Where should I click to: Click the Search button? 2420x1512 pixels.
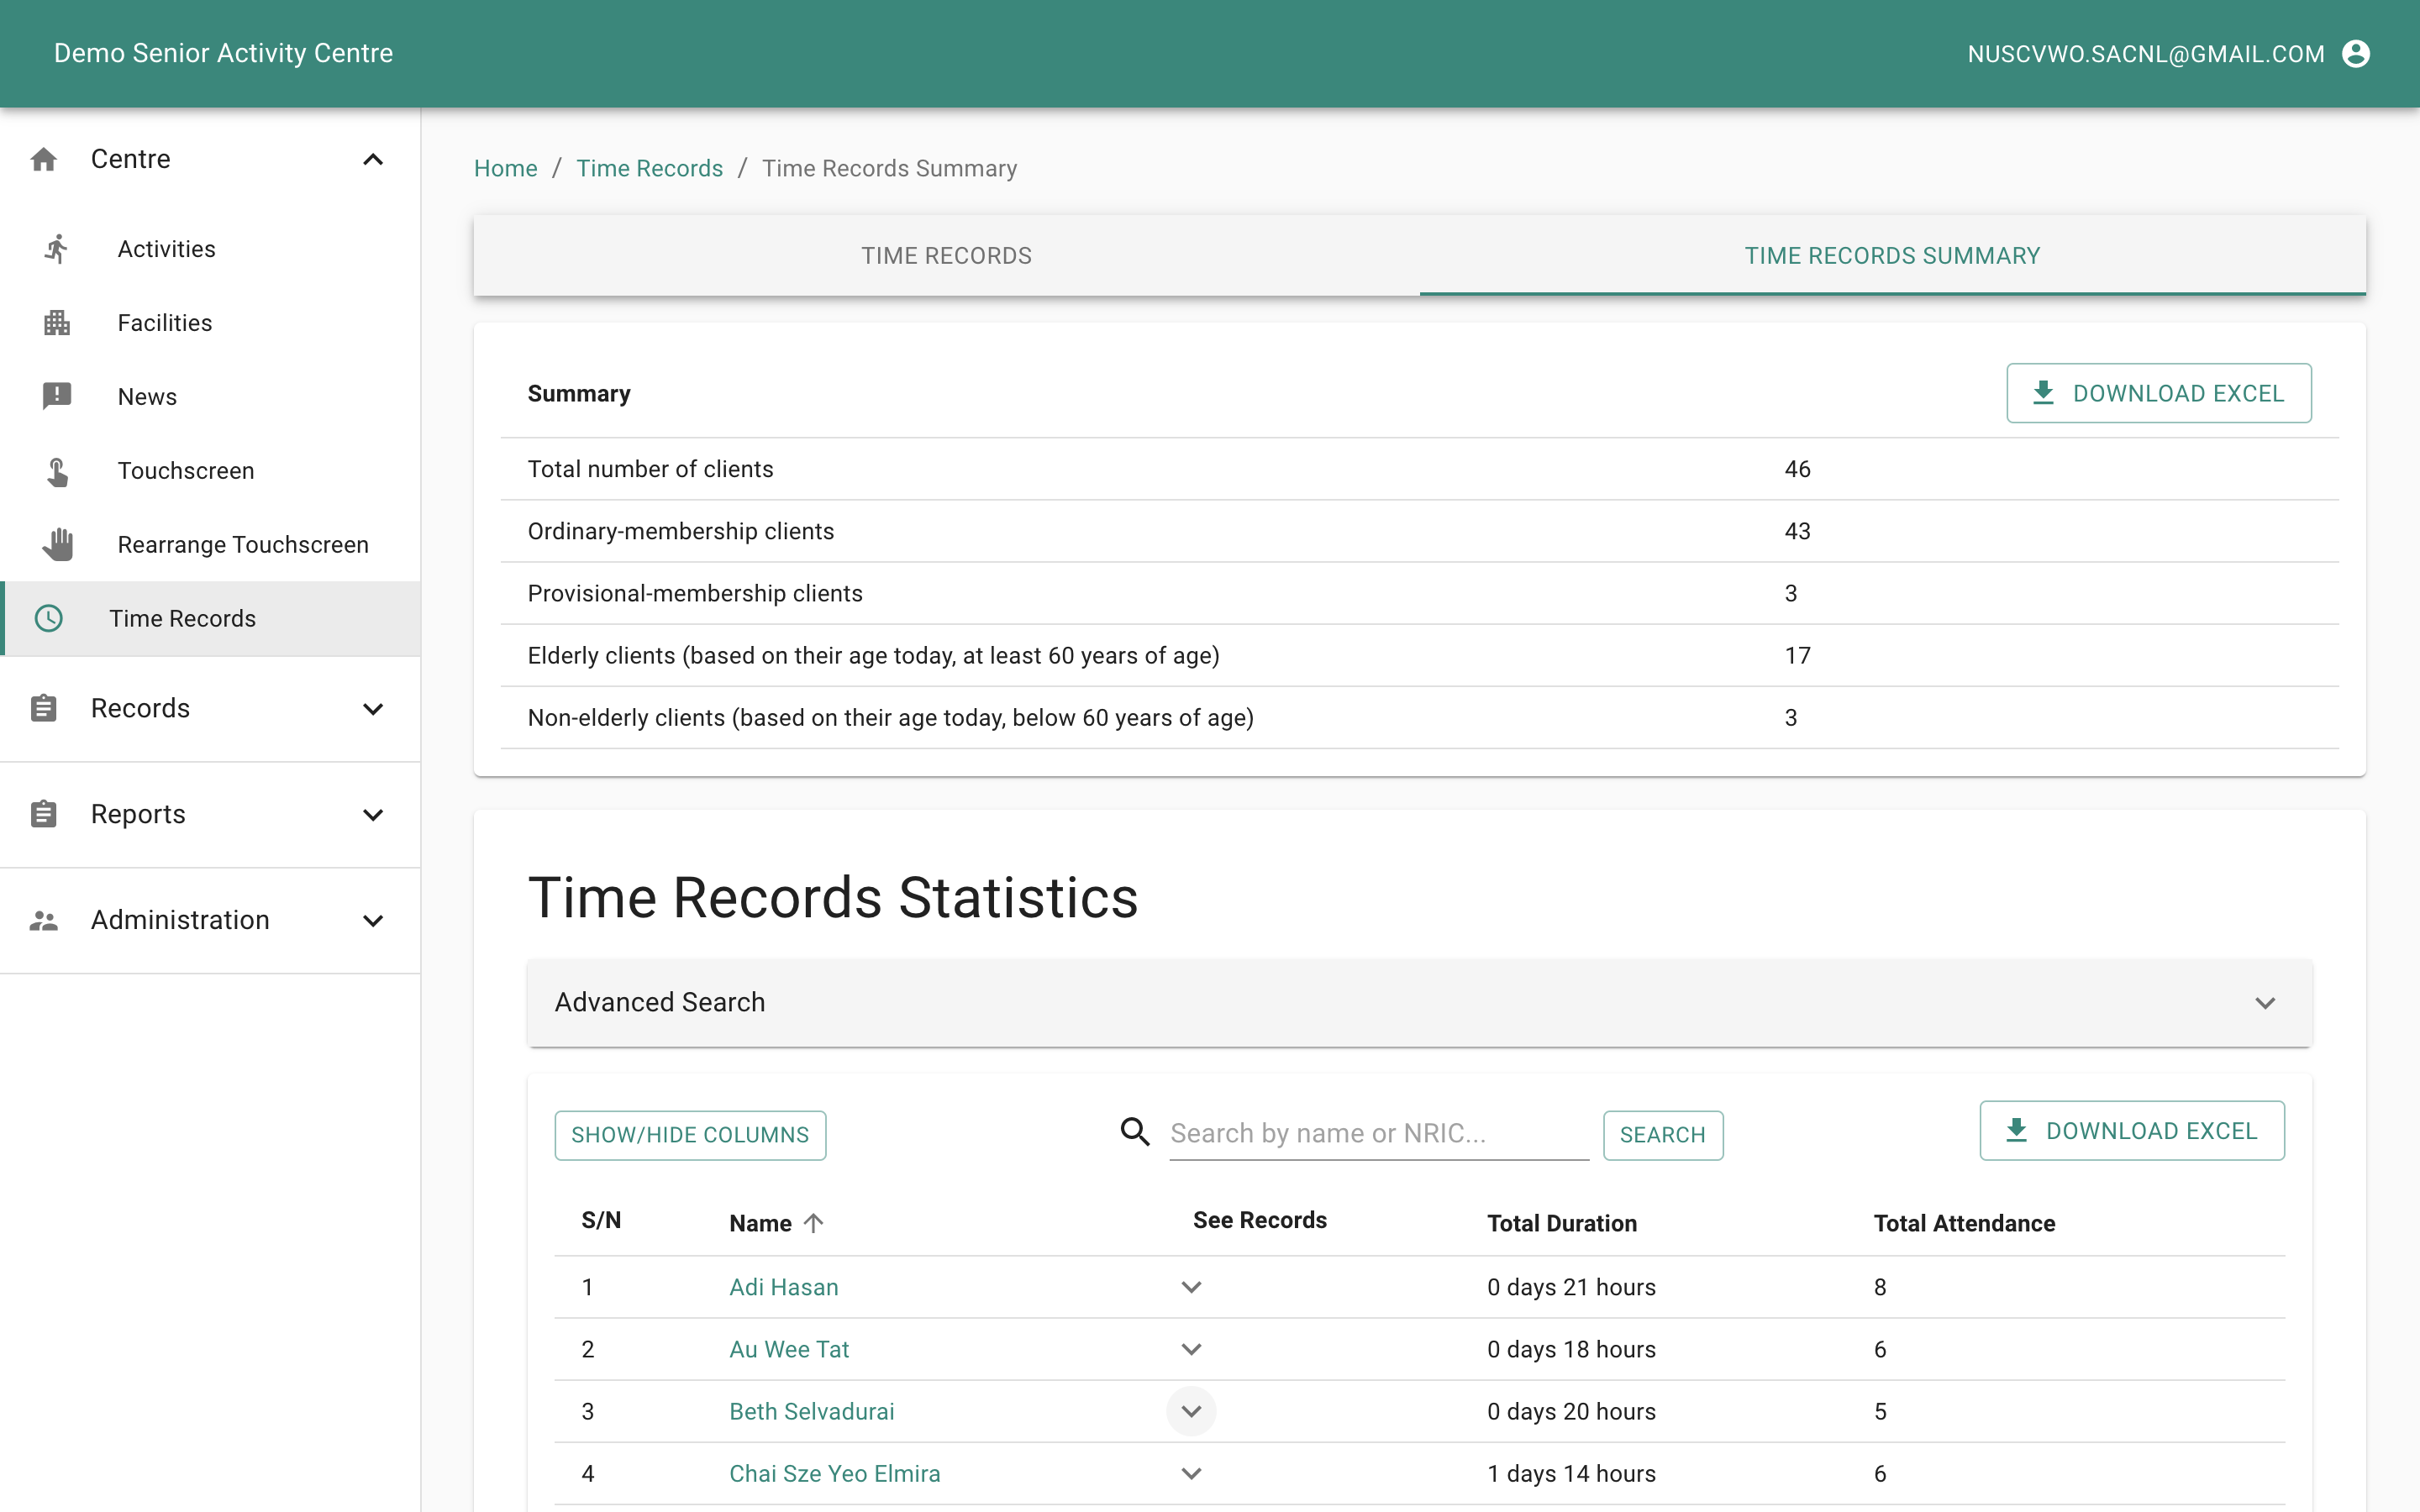click(1662, 1135)
